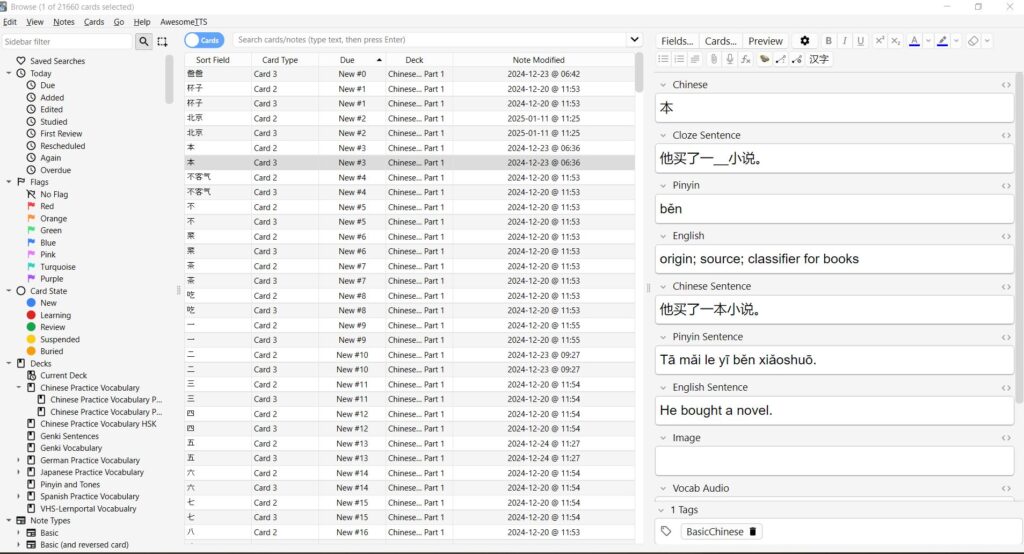The height and width of the screenshot is (554, 1024).
Task: Collapse the Chinese field chevron
Action: click(663, 85)
